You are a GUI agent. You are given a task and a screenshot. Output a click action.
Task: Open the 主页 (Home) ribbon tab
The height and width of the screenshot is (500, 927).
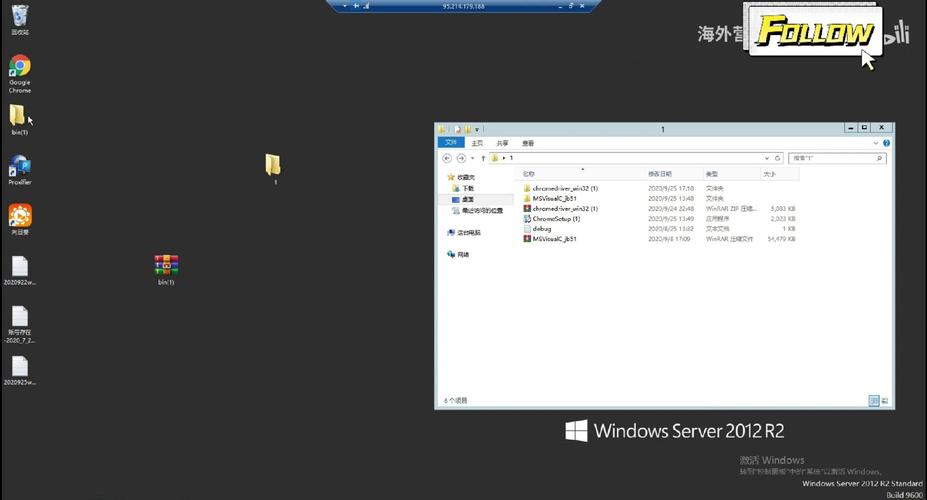pyautogui.click(x=477, y=143)
